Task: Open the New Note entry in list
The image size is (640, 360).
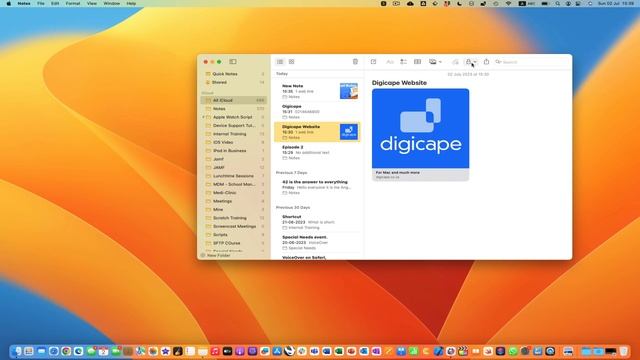Action: pos(317,91)
